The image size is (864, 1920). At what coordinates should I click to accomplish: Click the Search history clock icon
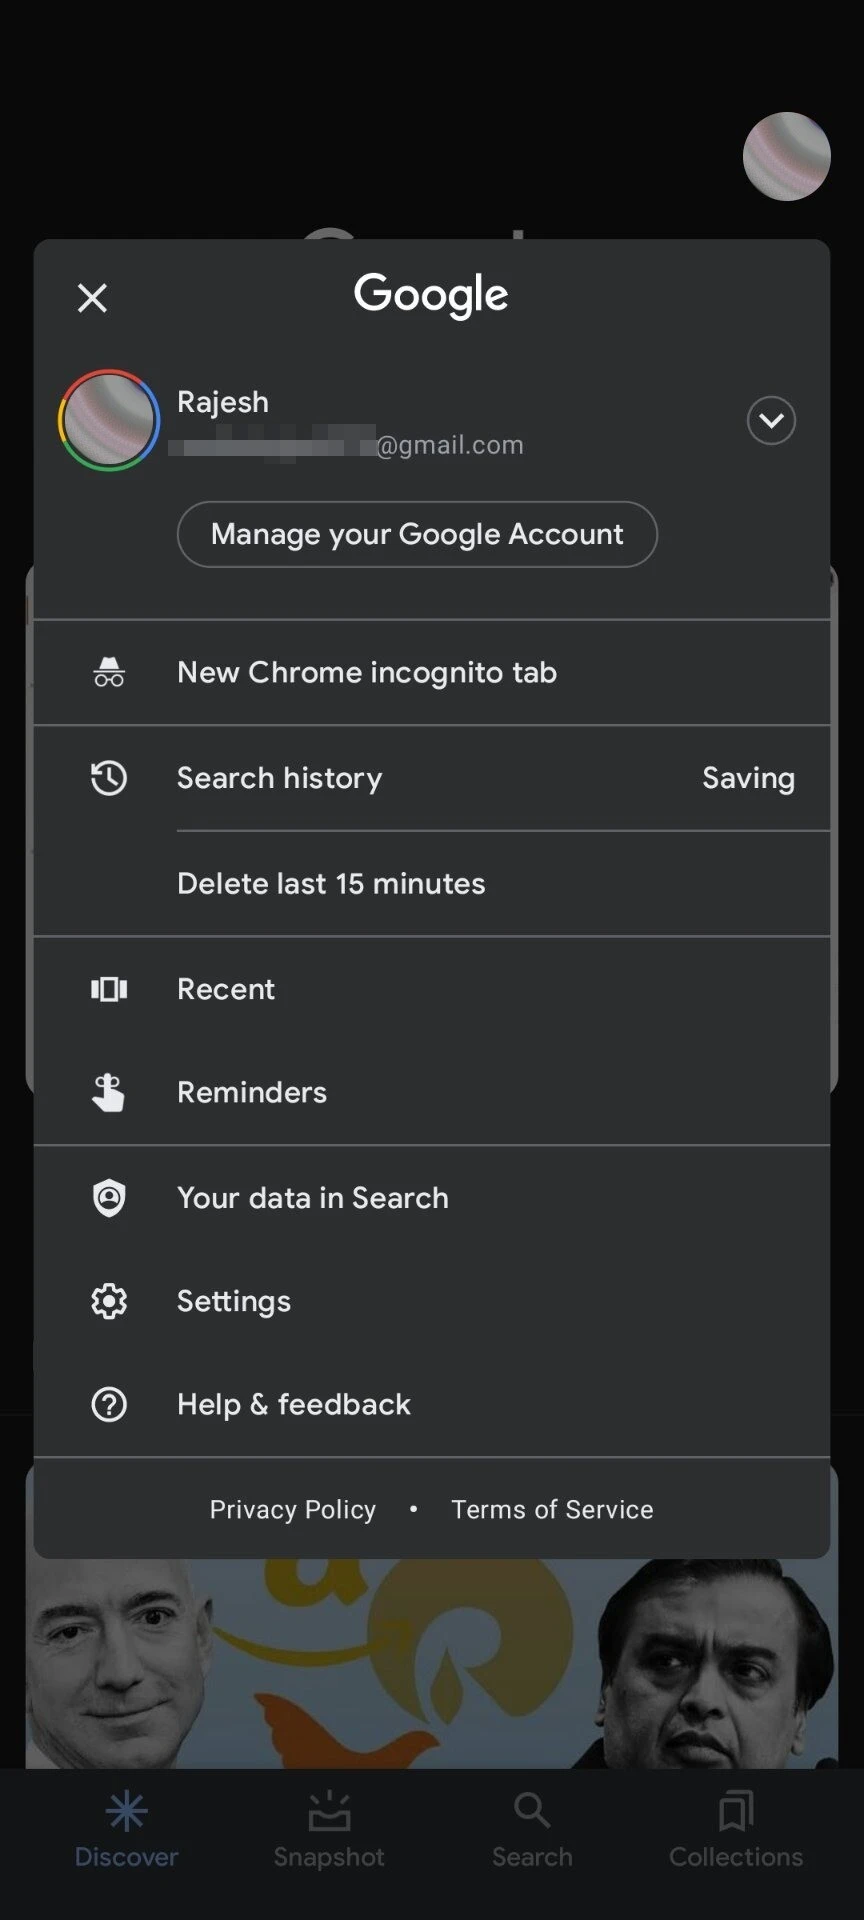click(x=109, y=778)
